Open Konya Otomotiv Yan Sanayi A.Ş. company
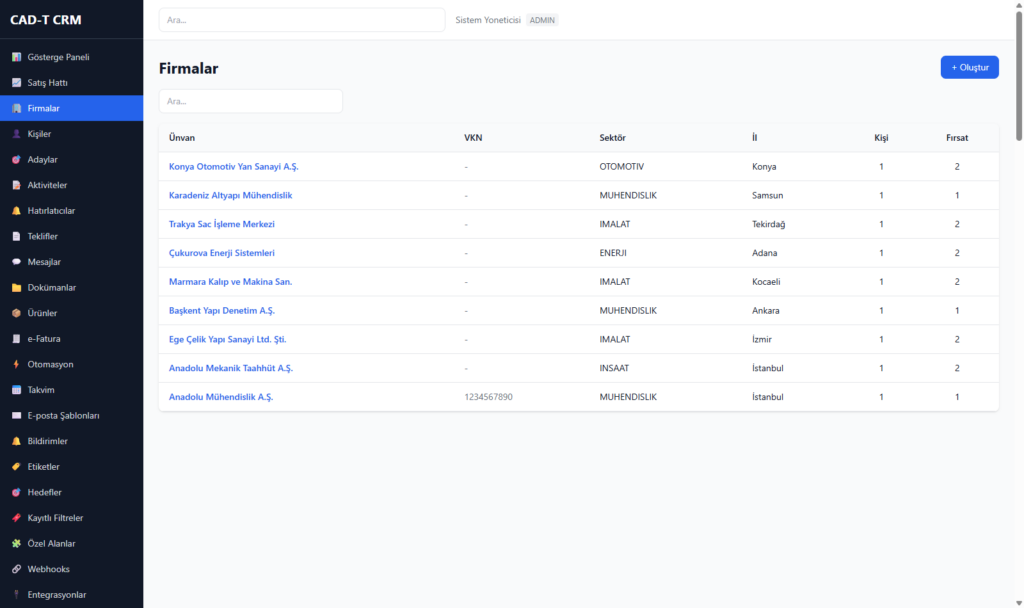Image resolution: width=1024 pixels, height=608 pixels. point(234,167)
